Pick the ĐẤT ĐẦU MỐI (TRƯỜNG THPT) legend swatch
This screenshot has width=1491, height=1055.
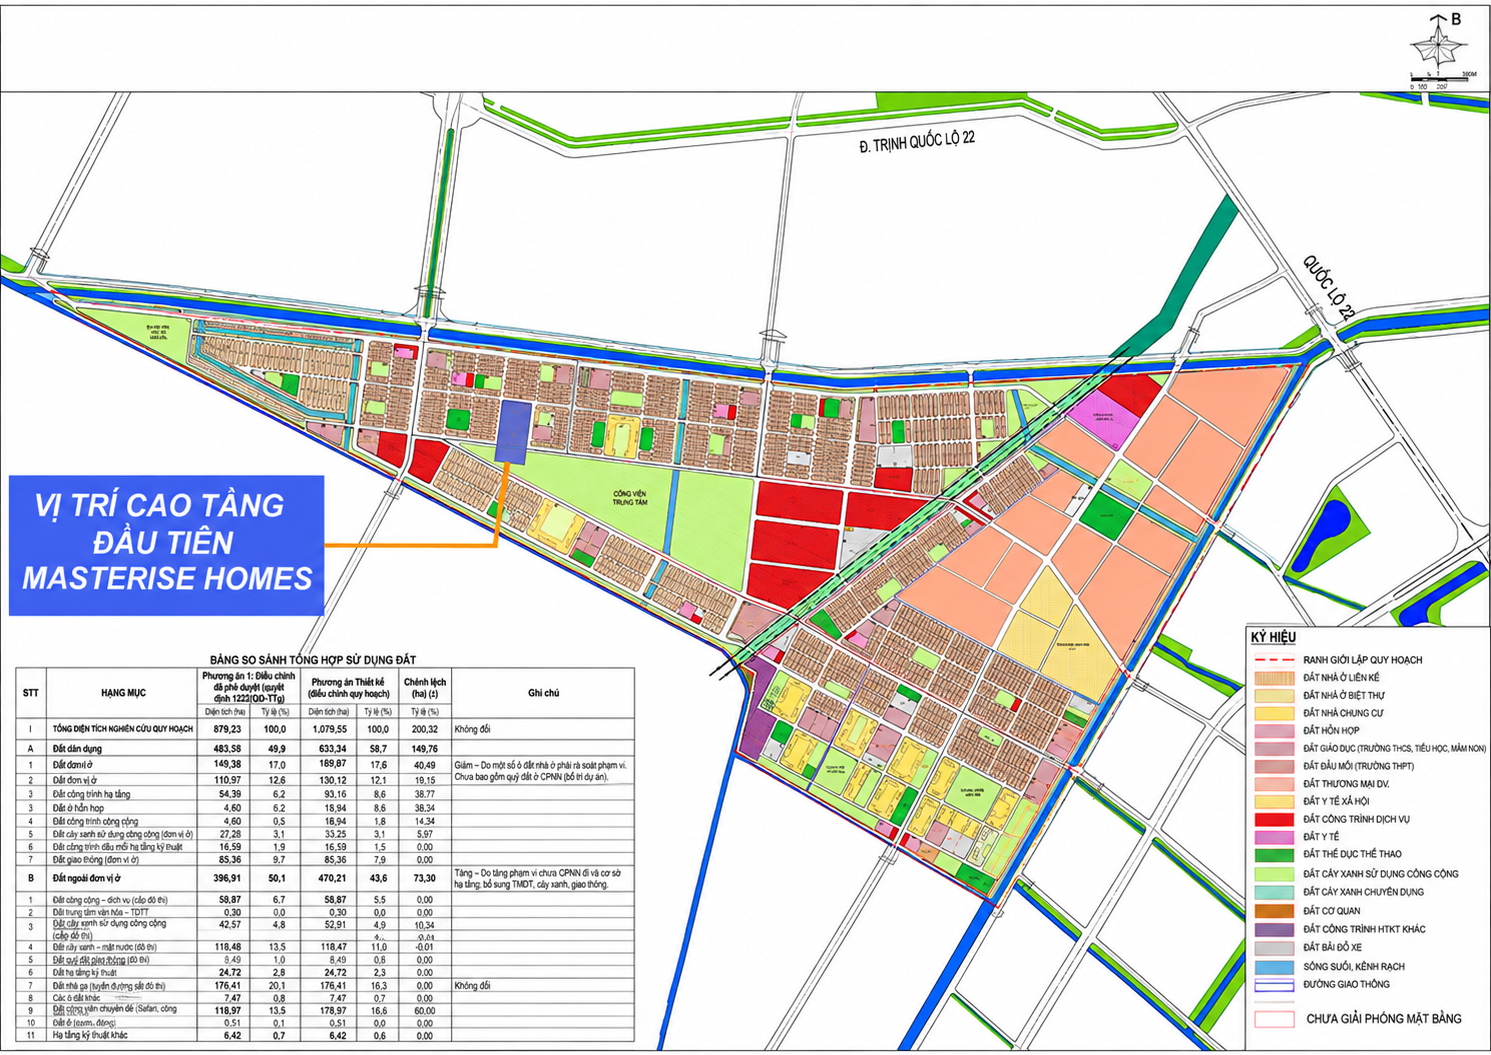click(x=1274, y=766)
